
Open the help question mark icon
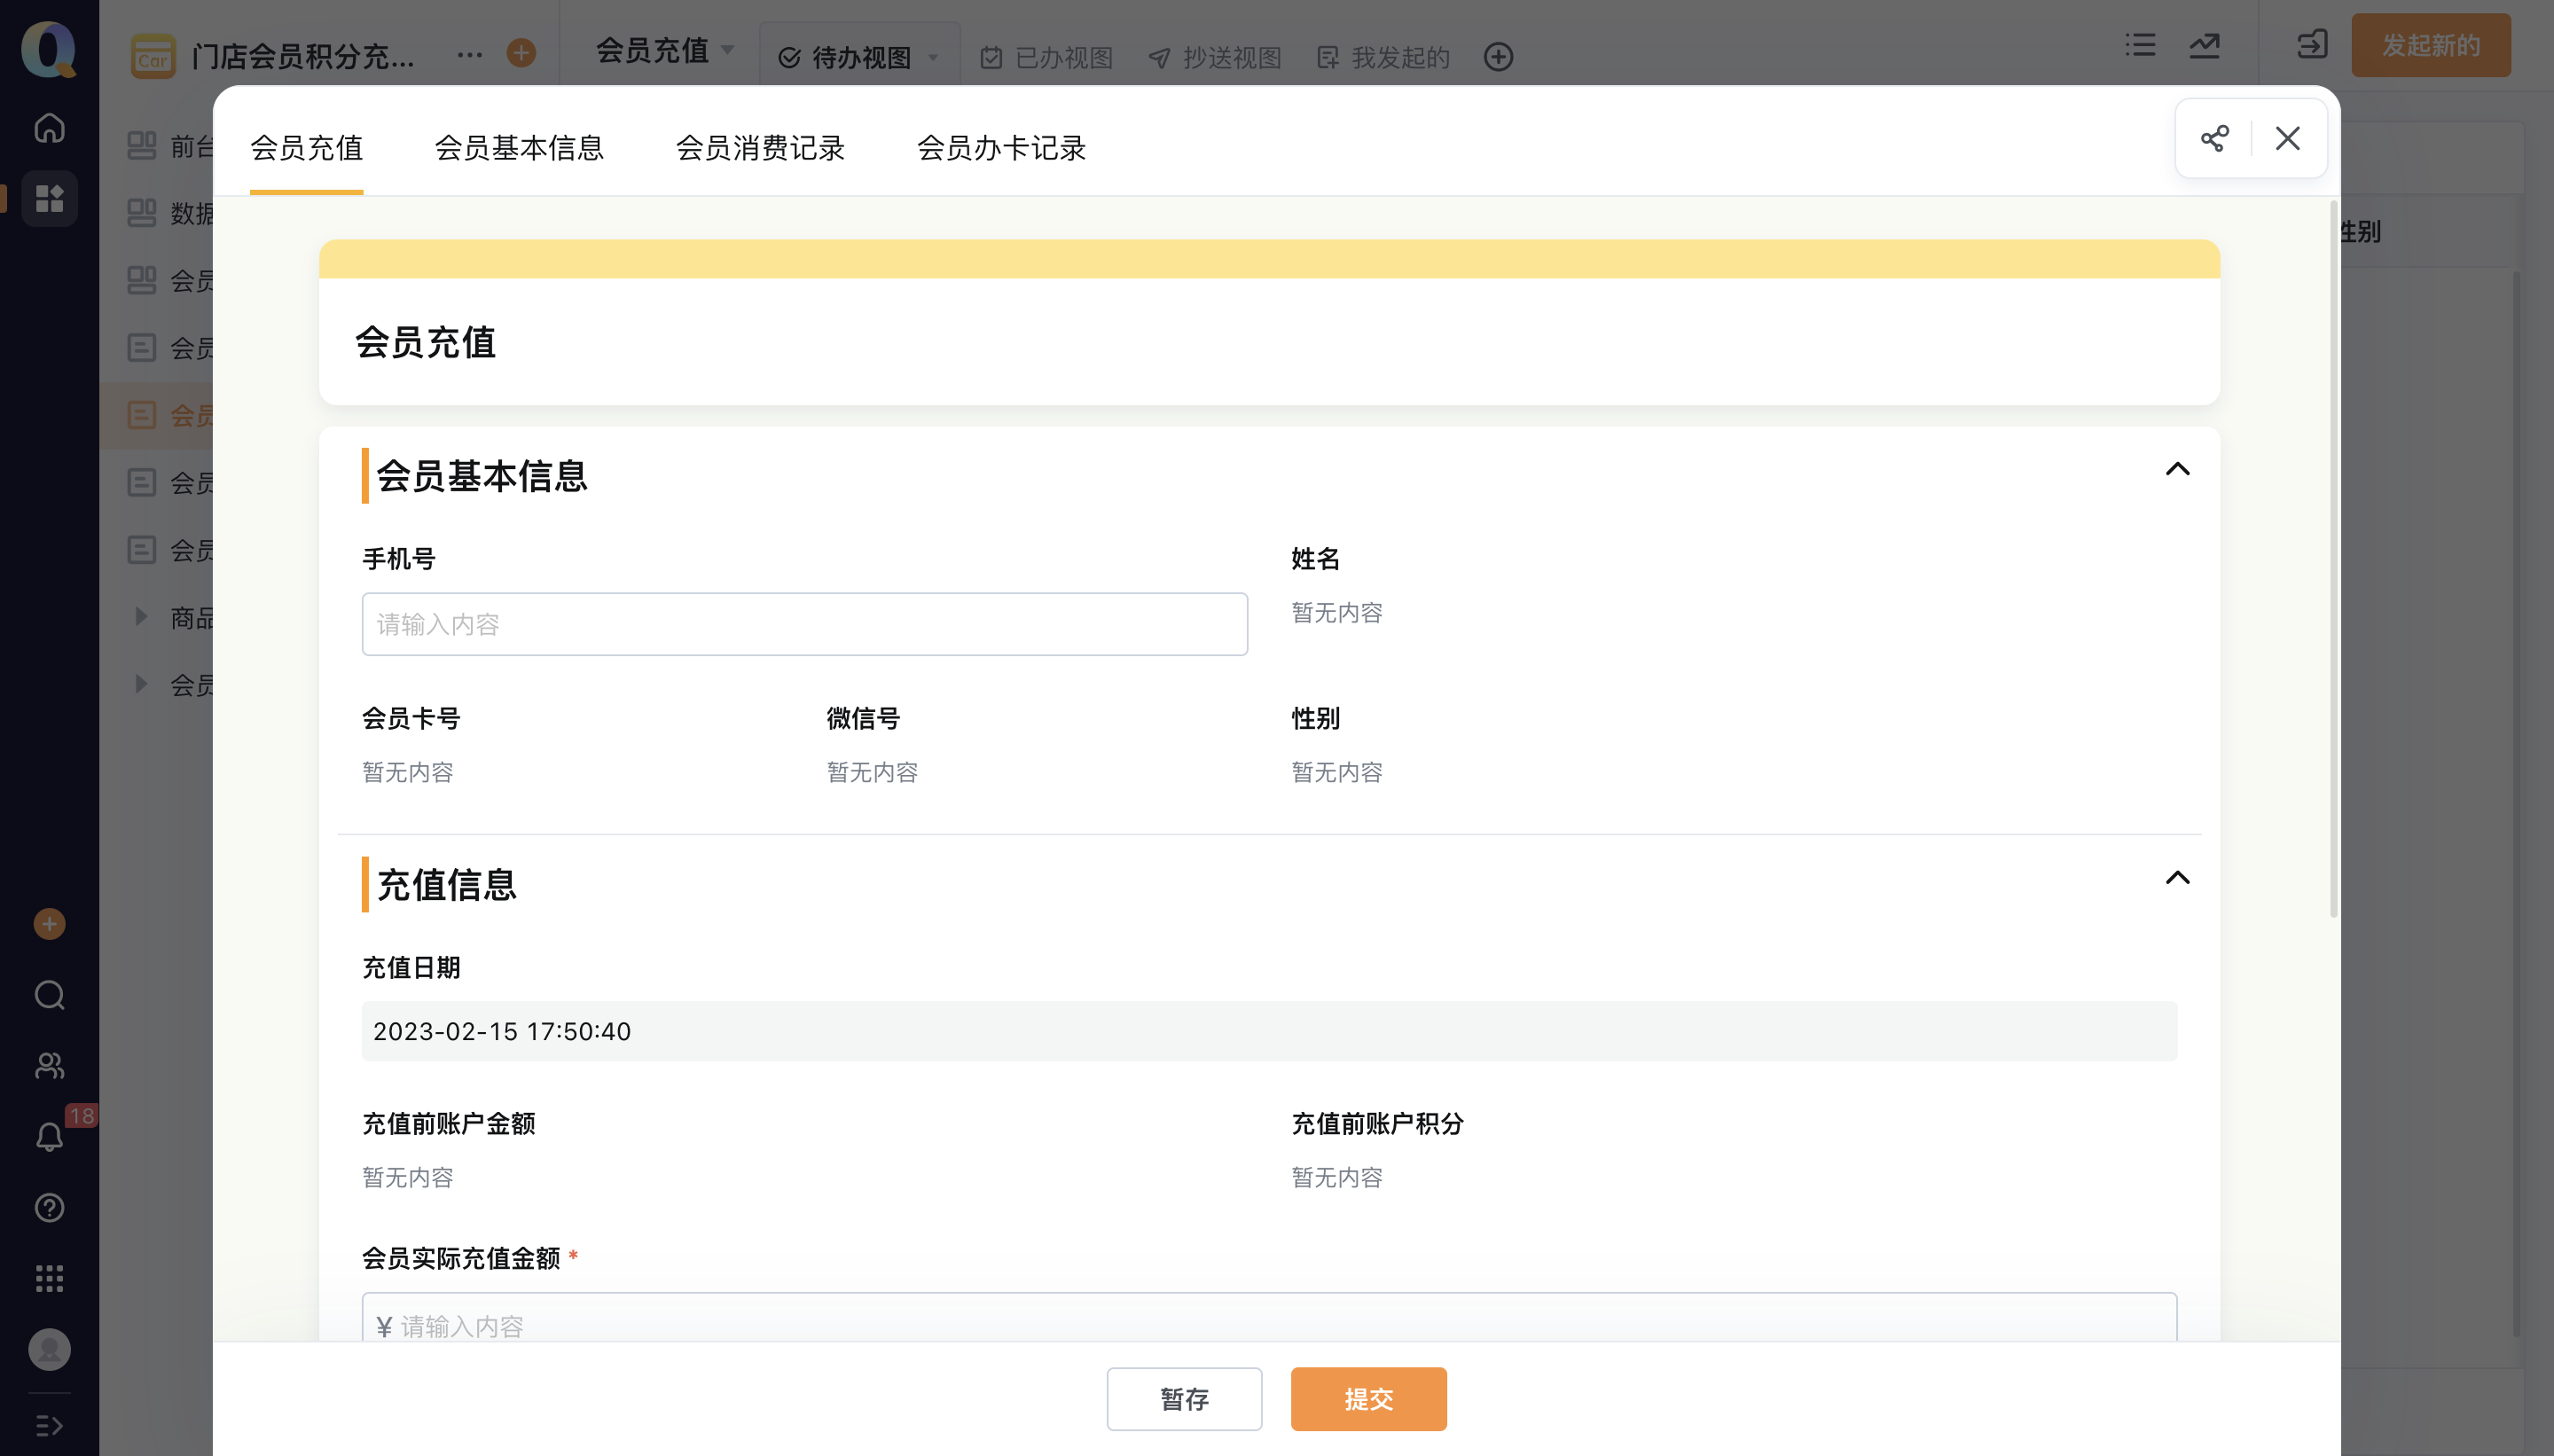click(x=49, y=1207)
